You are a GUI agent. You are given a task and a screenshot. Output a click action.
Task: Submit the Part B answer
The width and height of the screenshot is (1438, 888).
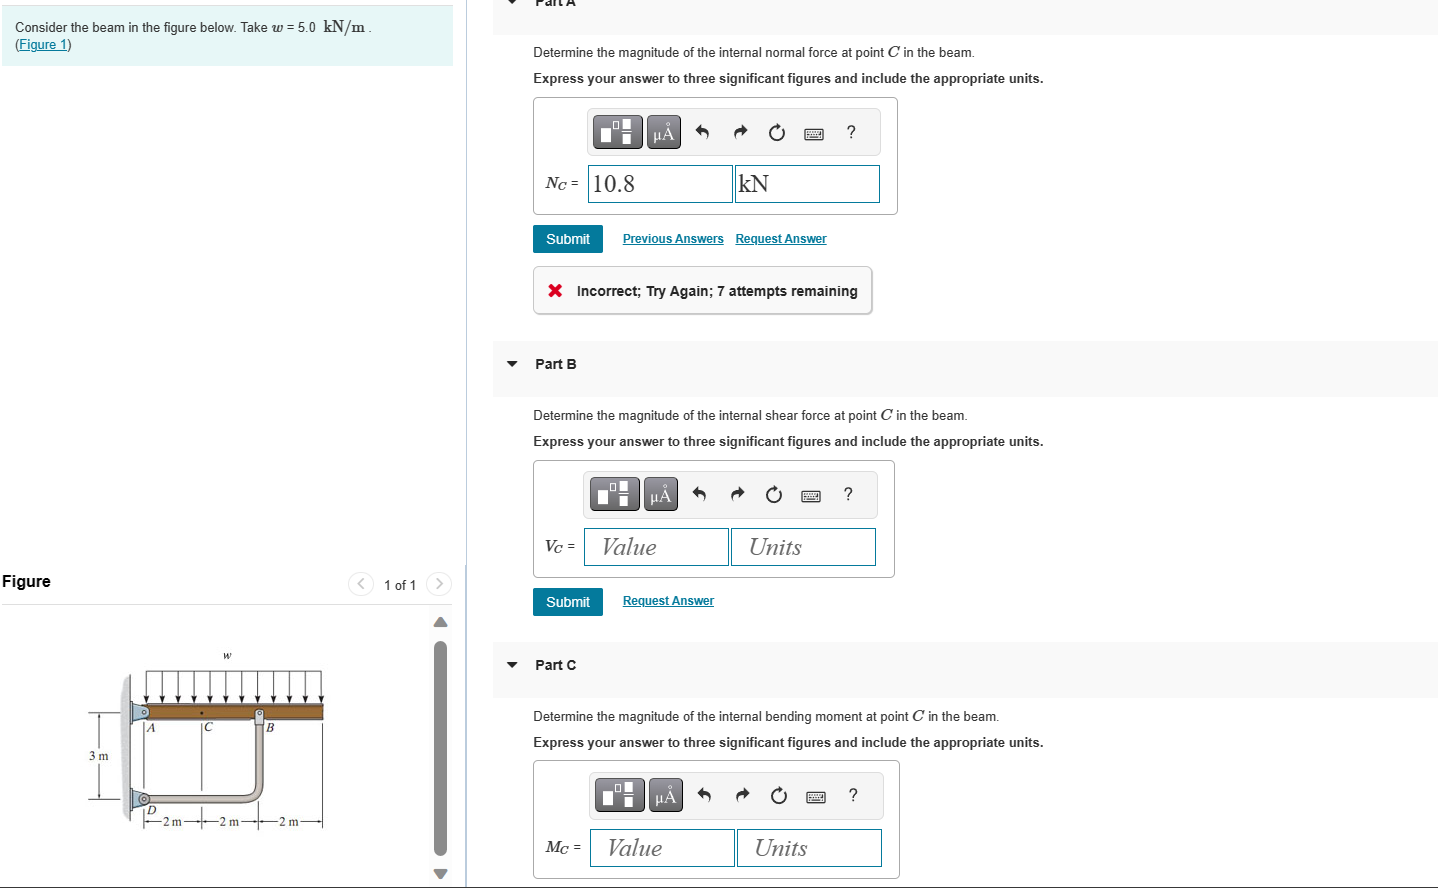point(568,602)
